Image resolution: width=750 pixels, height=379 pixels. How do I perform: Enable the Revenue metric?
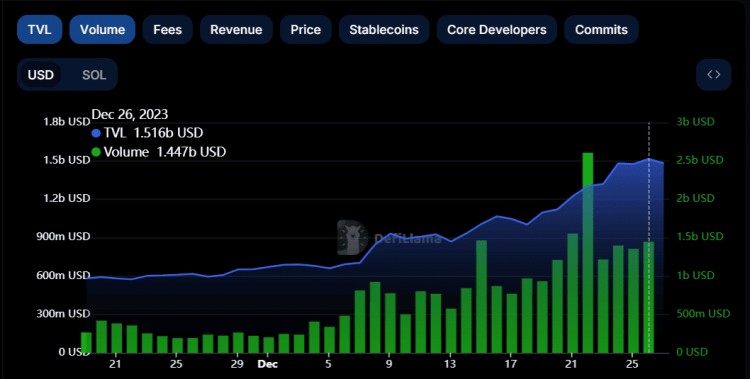pos(236,30)
